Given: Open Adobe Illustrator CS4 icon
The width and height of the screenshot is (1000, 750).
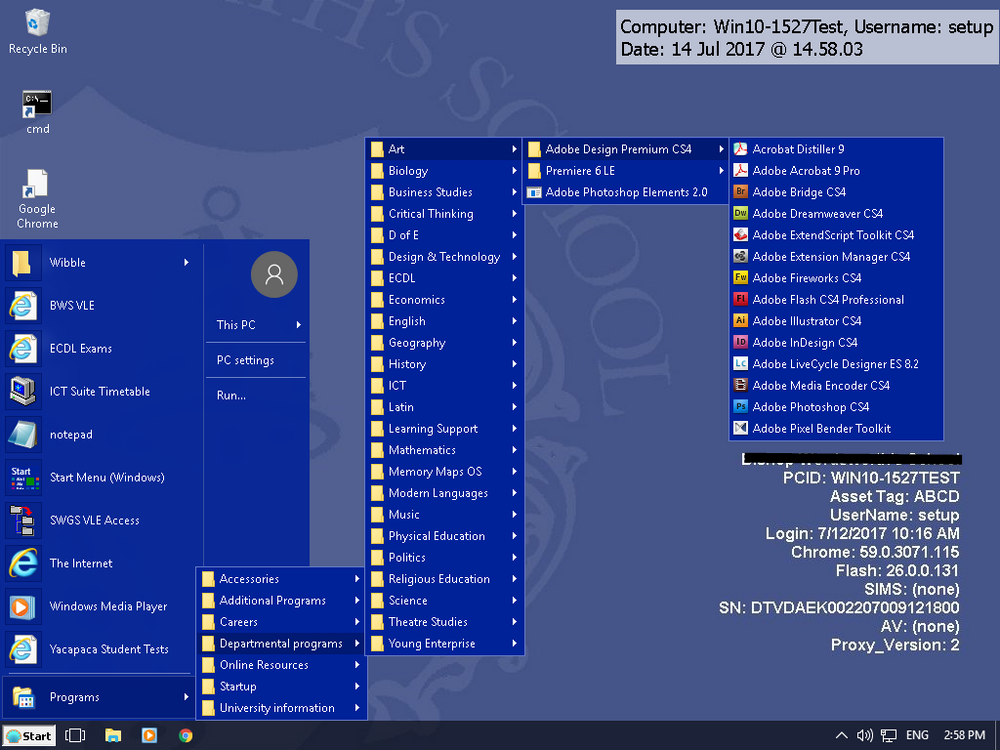Looking at the screenshot, I should click(740, 321).
